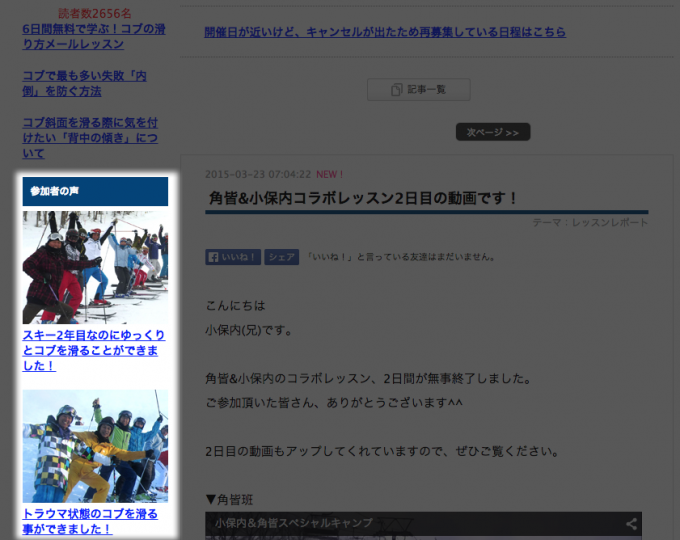
Task: Click the share icon on the video
Action: (631, 524)
